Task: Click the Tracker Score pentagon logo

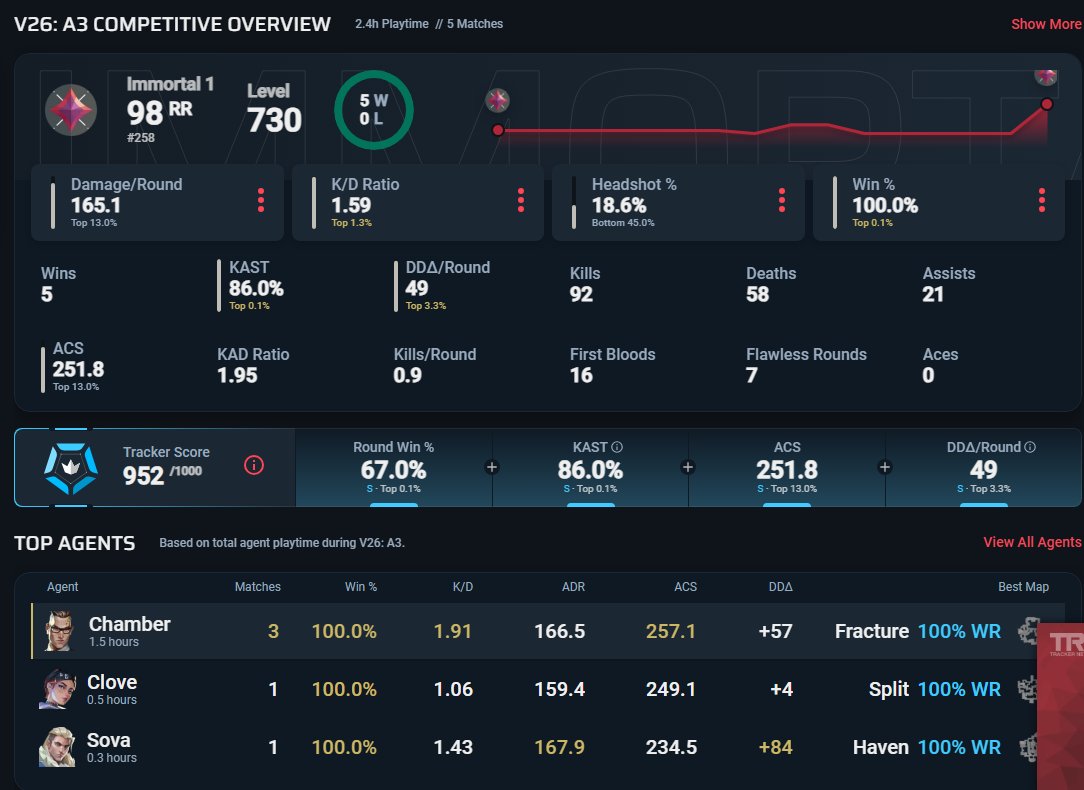Action: tap(71, 468)
